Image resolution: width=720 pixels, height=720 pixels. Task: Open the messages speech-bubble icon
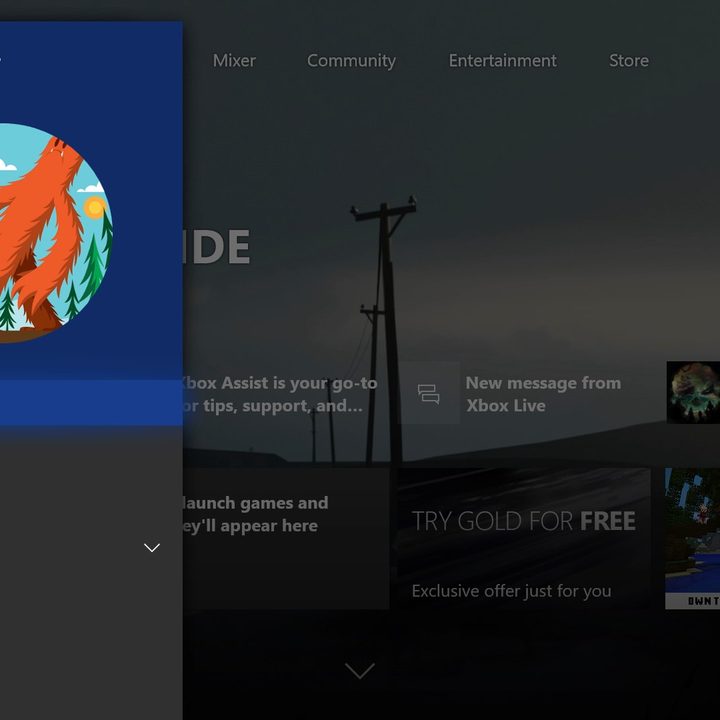pyautogui.click(x=428, y=393)
